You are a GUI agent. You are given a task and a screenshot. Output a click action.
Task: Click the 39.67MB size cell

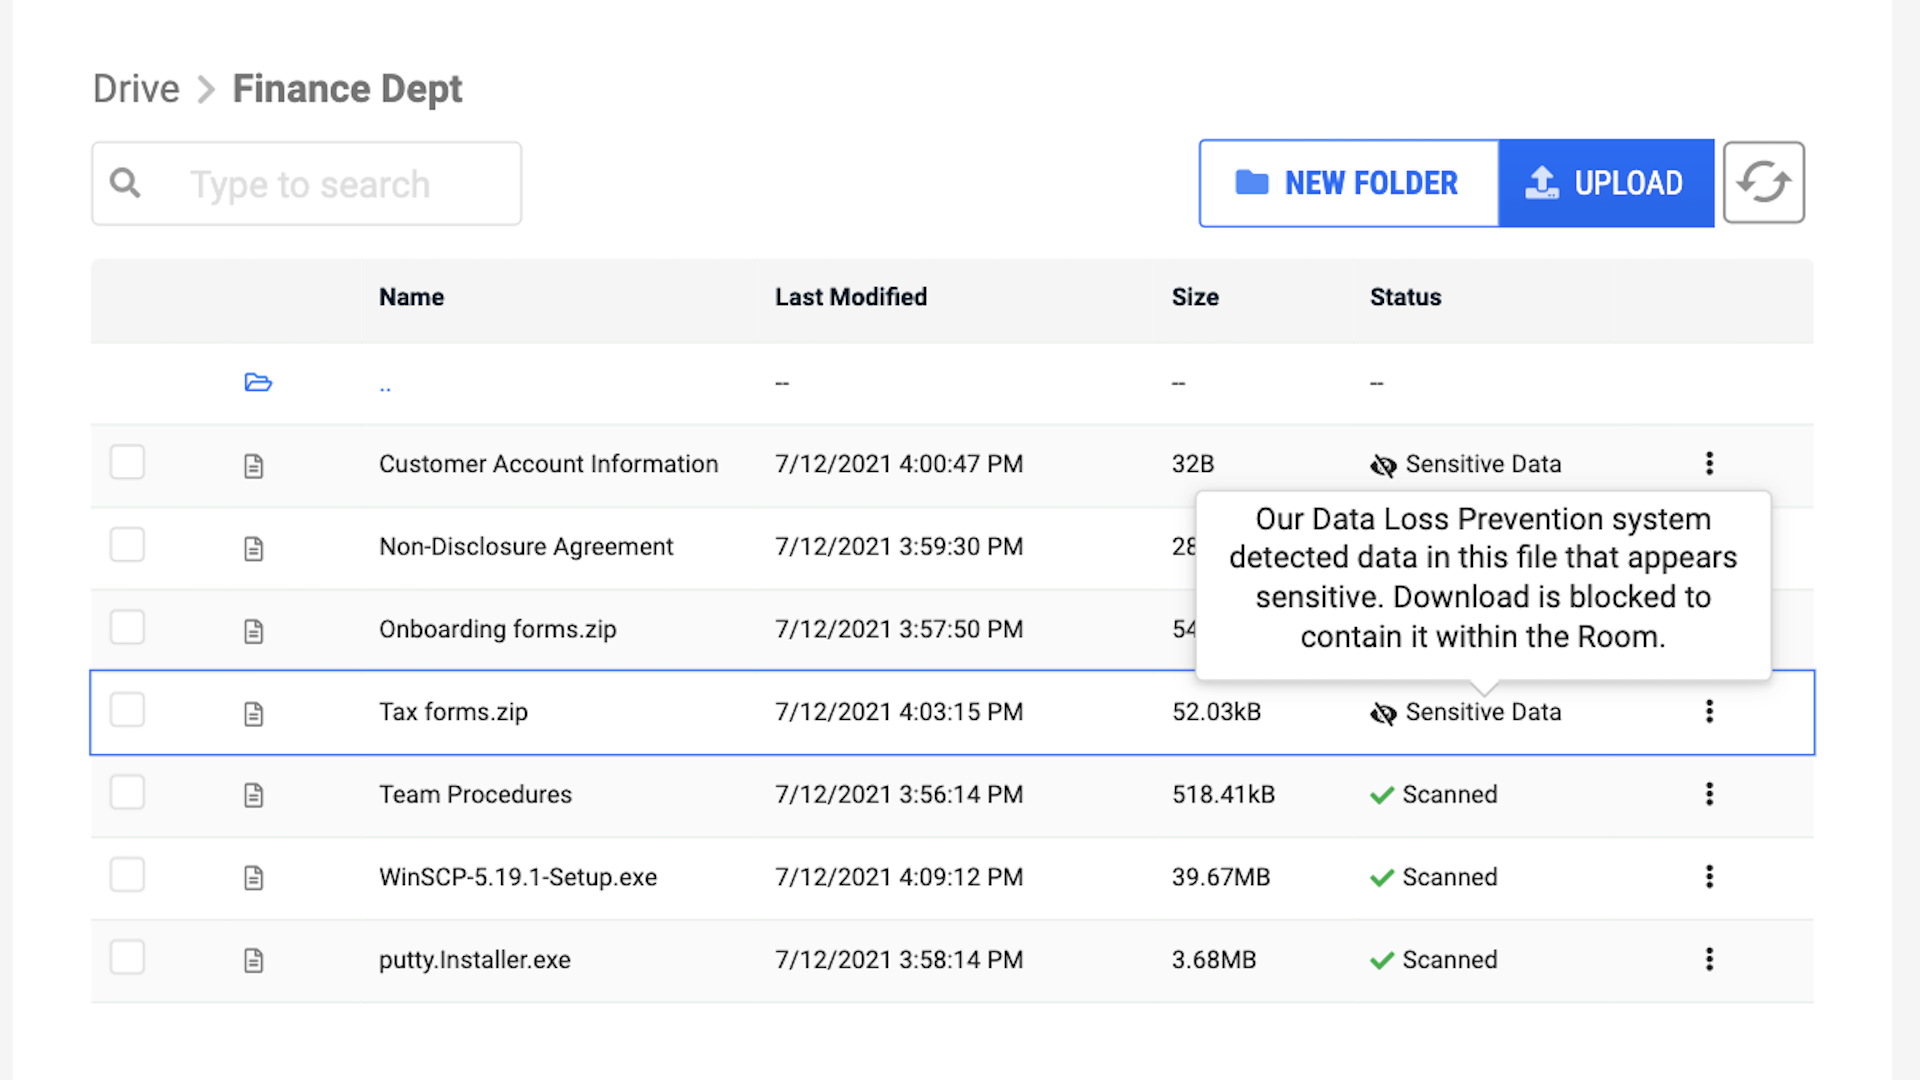pos(1221,878)
